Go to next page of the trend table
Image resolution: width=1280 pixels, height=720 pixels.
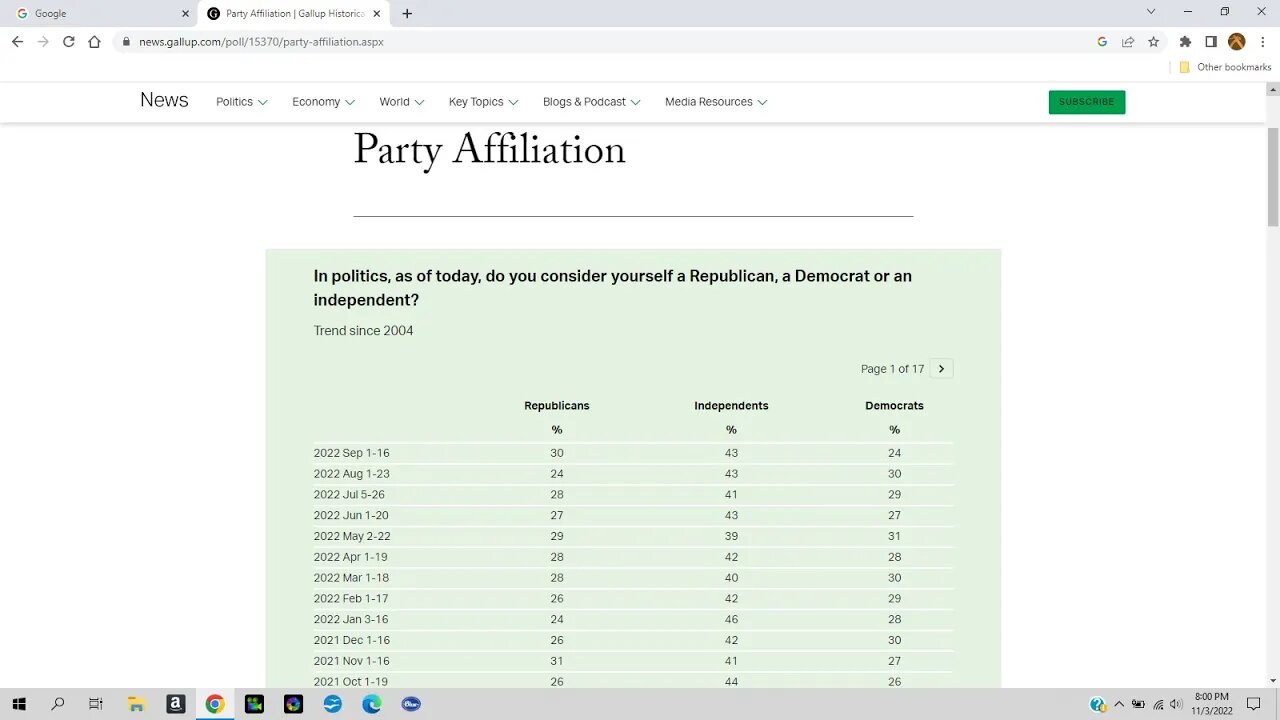[x=941, y=369]
